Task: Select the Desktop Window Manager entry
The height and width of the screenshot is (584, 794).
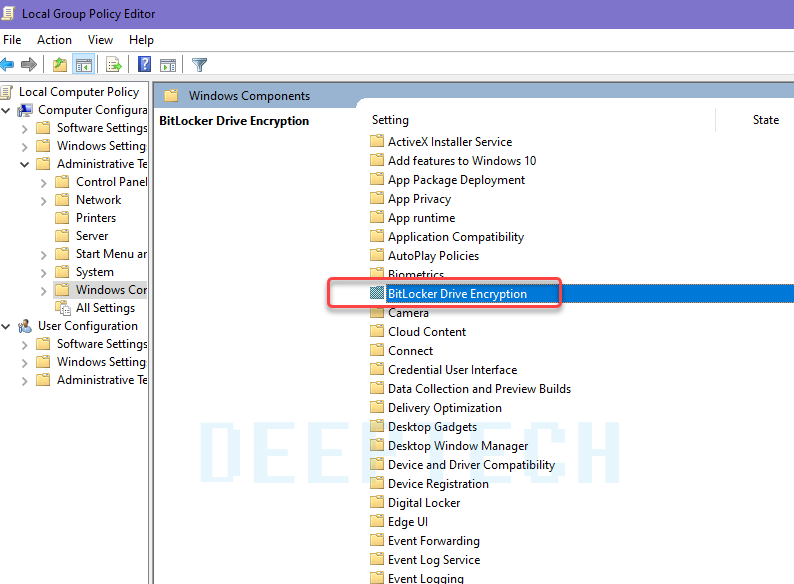Action: 458,446
